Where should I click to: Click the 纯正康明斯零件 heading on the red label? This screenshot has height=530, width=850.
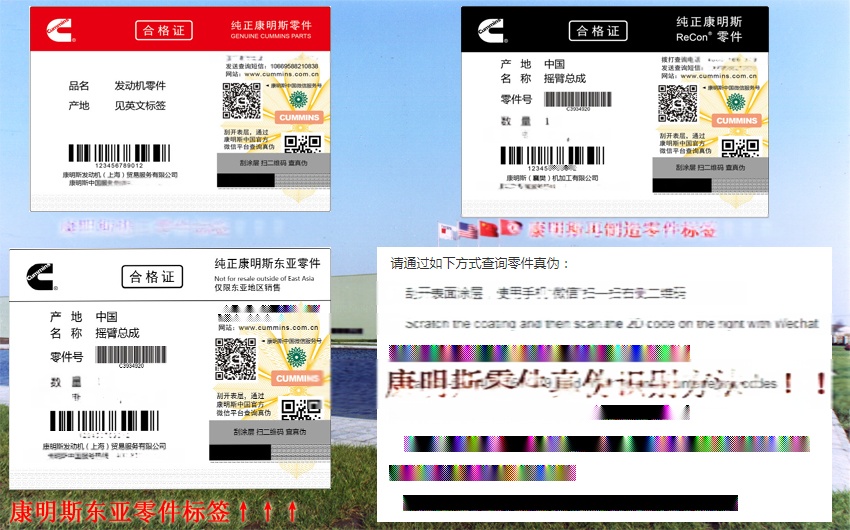[x=271, y=25]
